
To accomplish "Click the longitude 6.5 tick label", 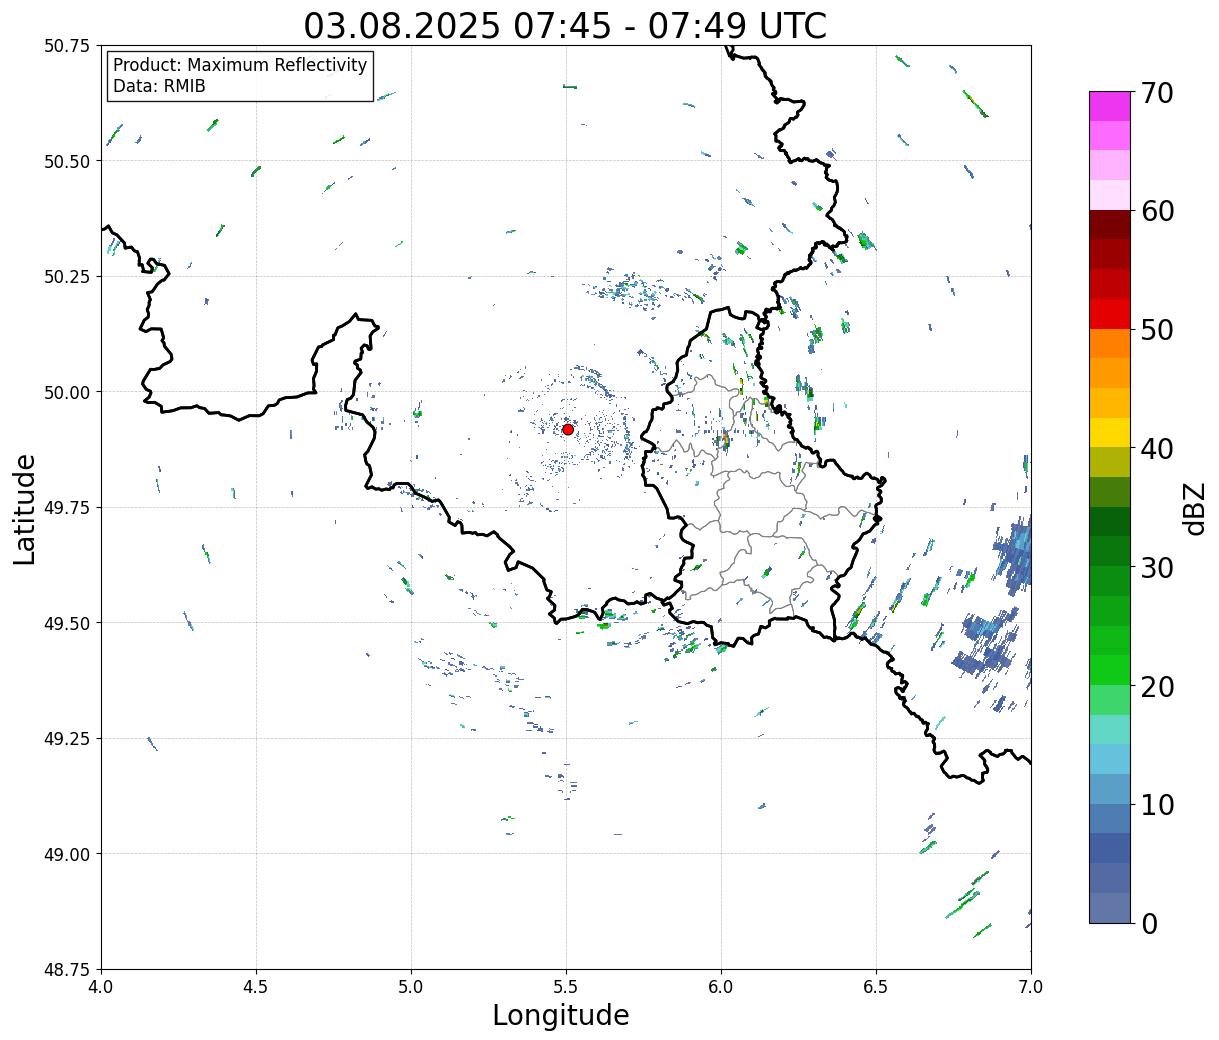I will click(x=876, y=987).
